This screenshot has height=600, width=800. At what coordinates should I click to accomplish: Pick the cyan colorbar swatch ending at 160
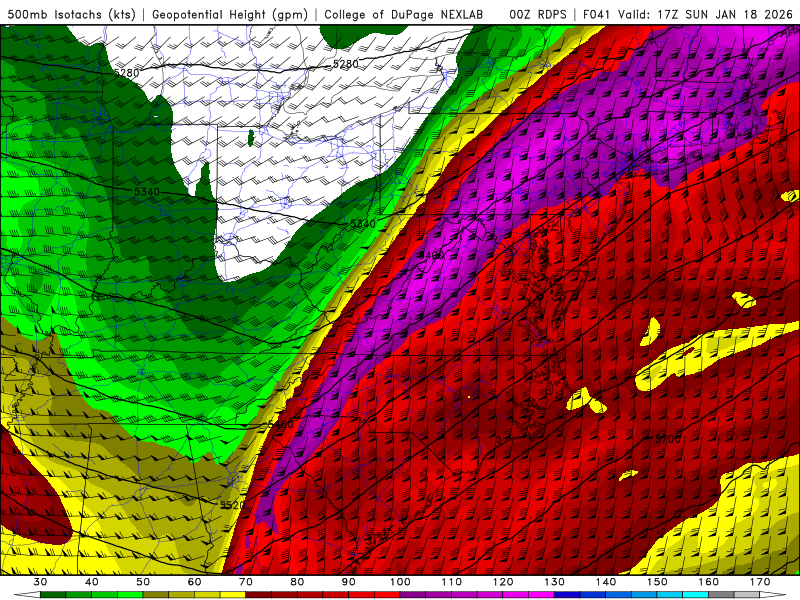695,594
